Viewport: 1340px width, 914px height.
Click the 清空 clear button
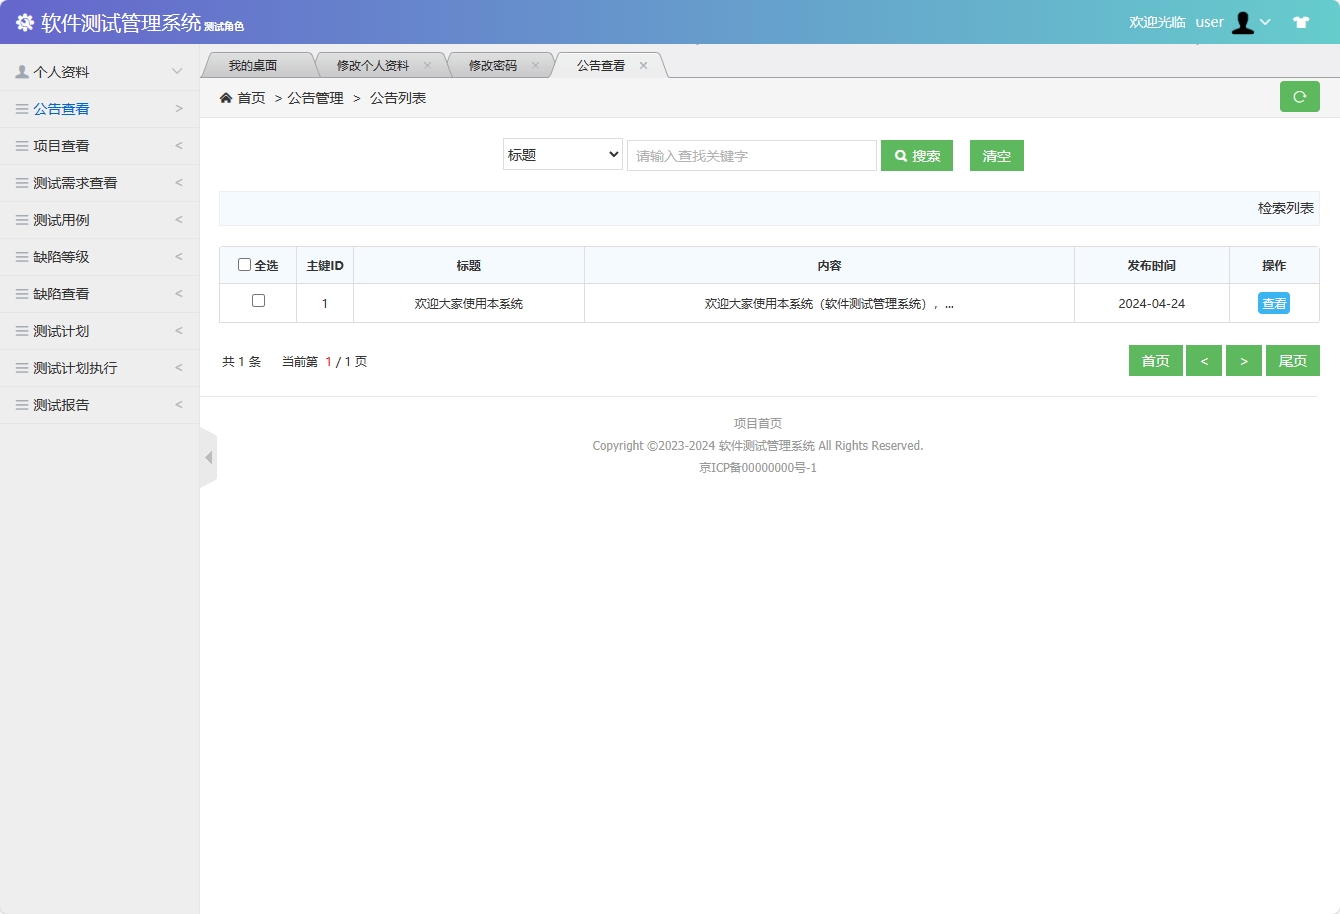tap(996, 155)
